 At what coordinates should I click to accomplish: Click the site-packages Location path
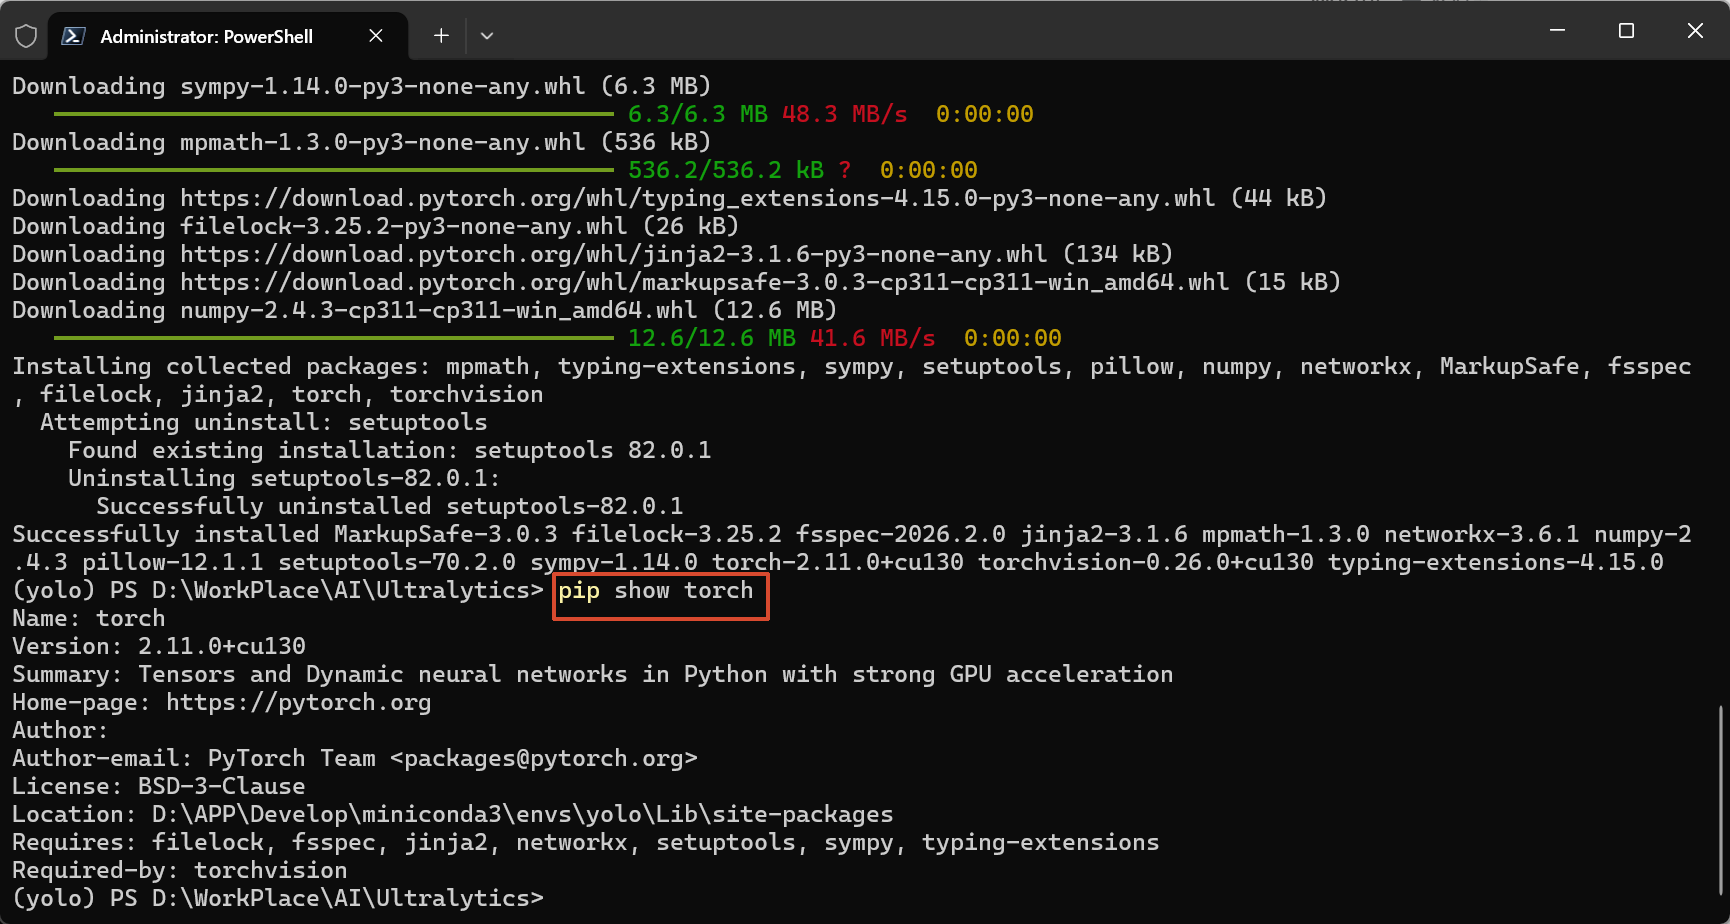click(522, 815)
